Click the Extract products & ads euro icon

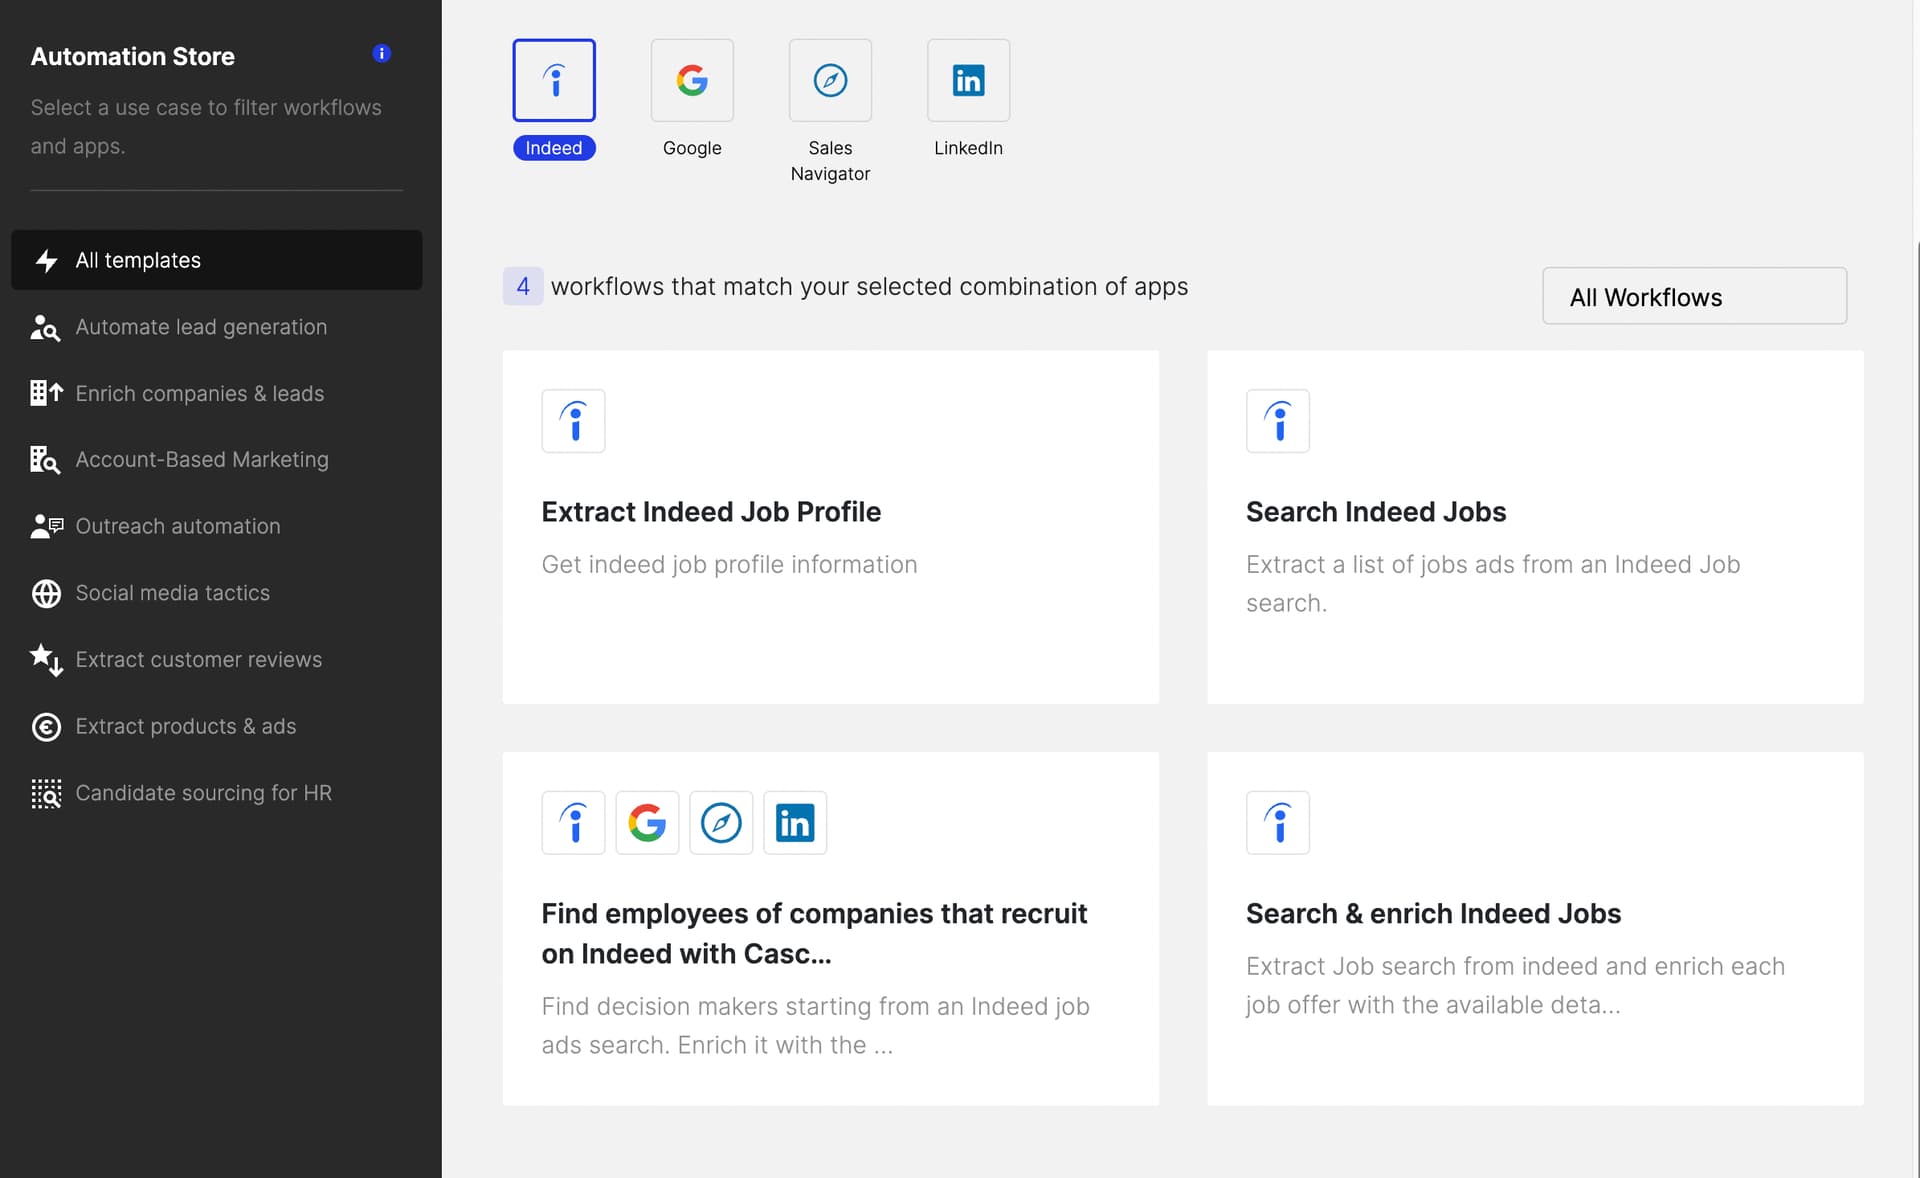click(x=46, y=727)
